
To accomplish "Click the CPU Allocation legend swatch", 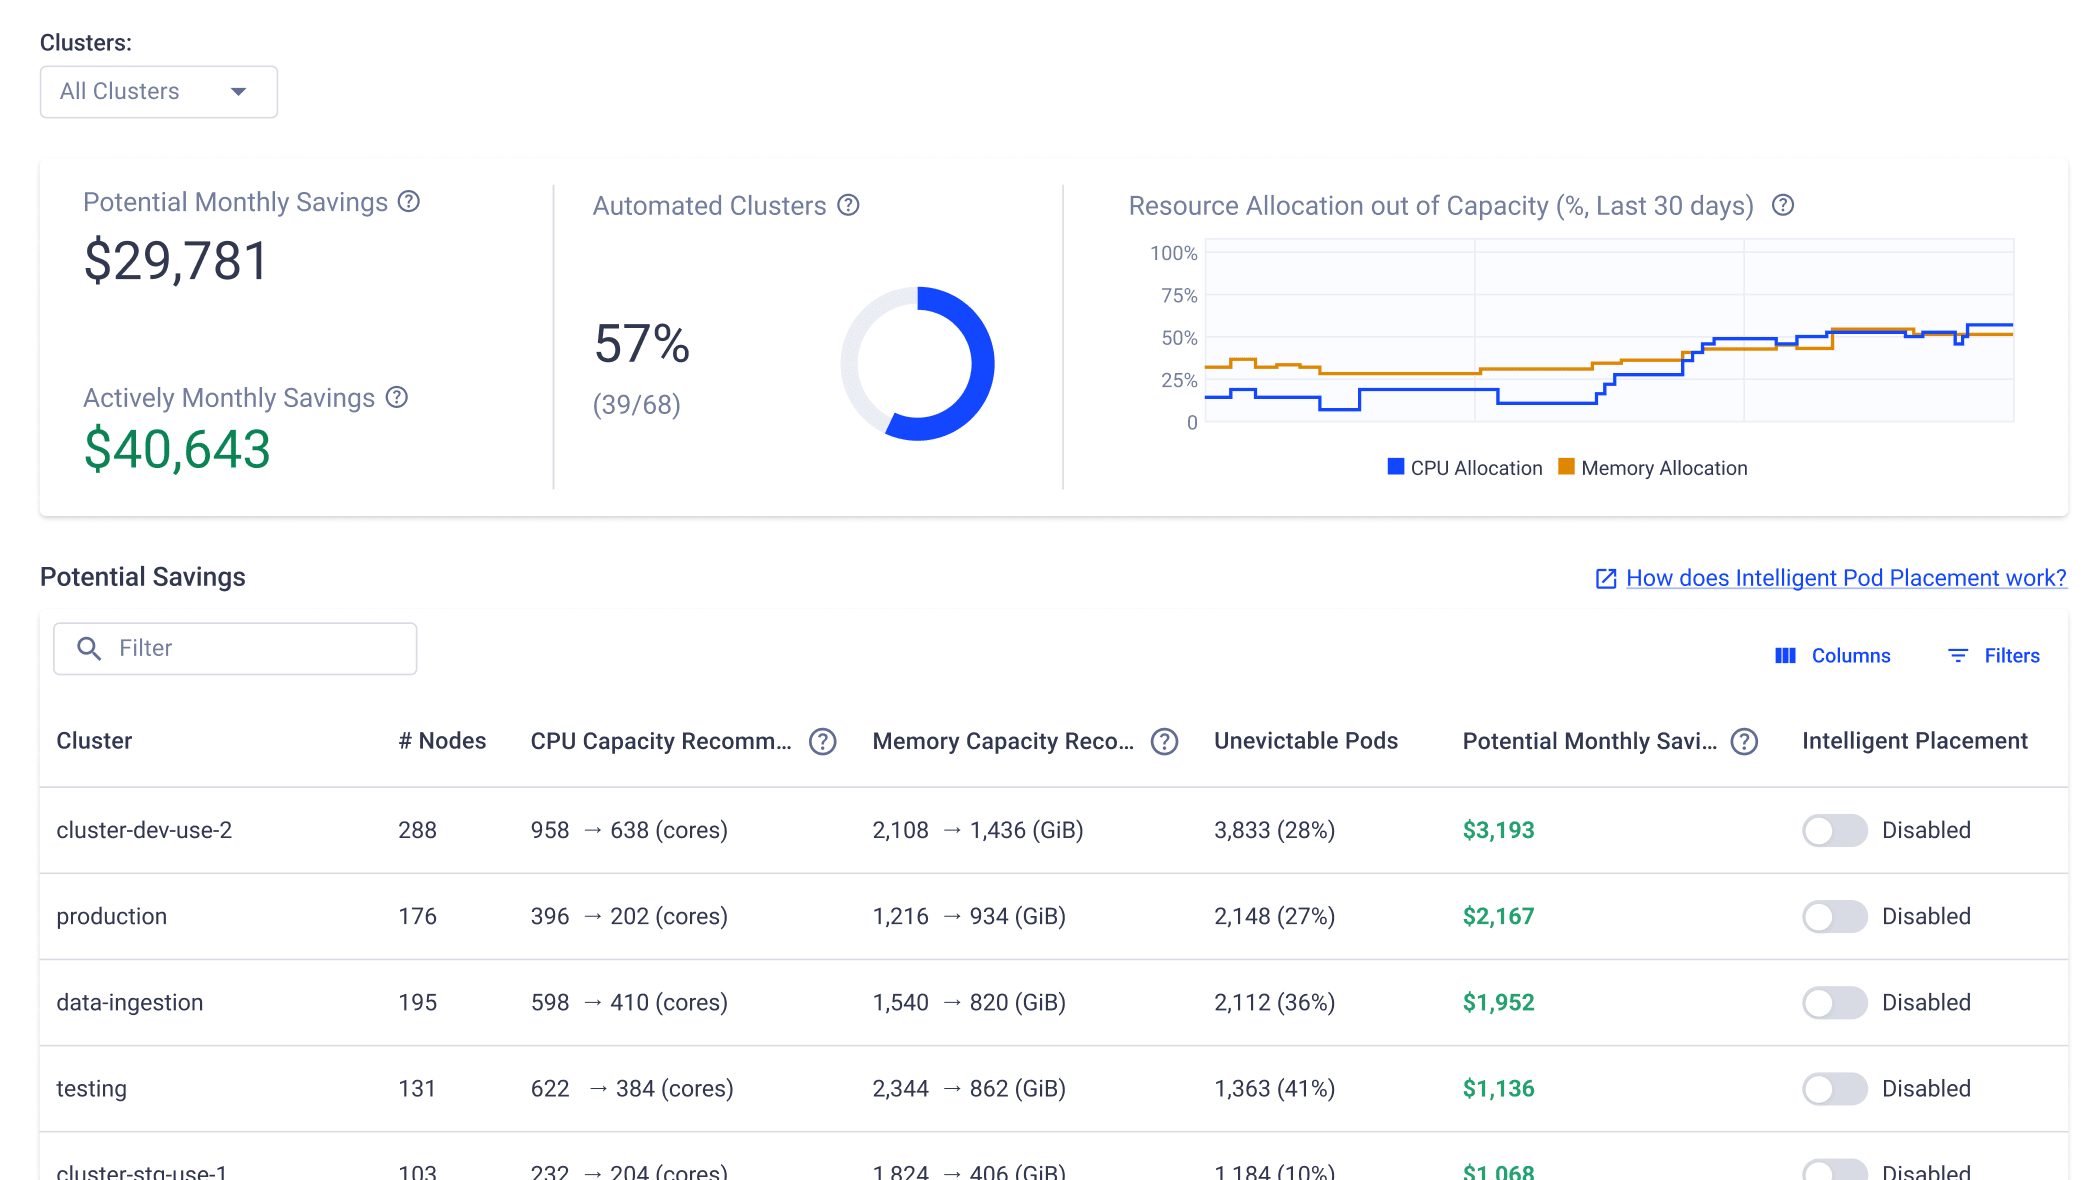I will pos(1396,467).
